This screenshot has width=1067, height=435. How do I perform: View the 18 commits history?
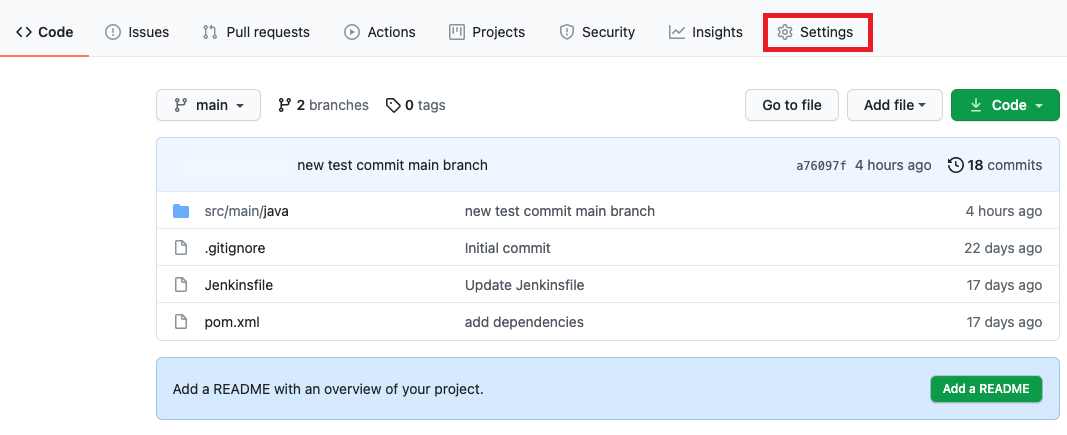pos(995,165)
